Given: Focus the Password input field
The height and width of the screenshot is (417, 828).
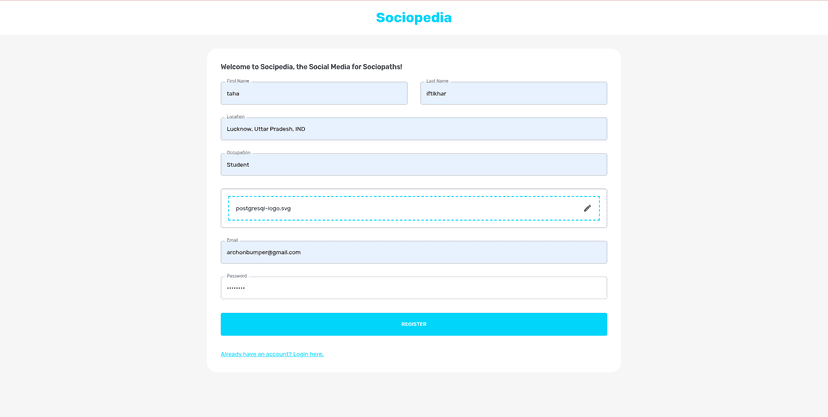Looking at the screenshot, I should (414, 288).
